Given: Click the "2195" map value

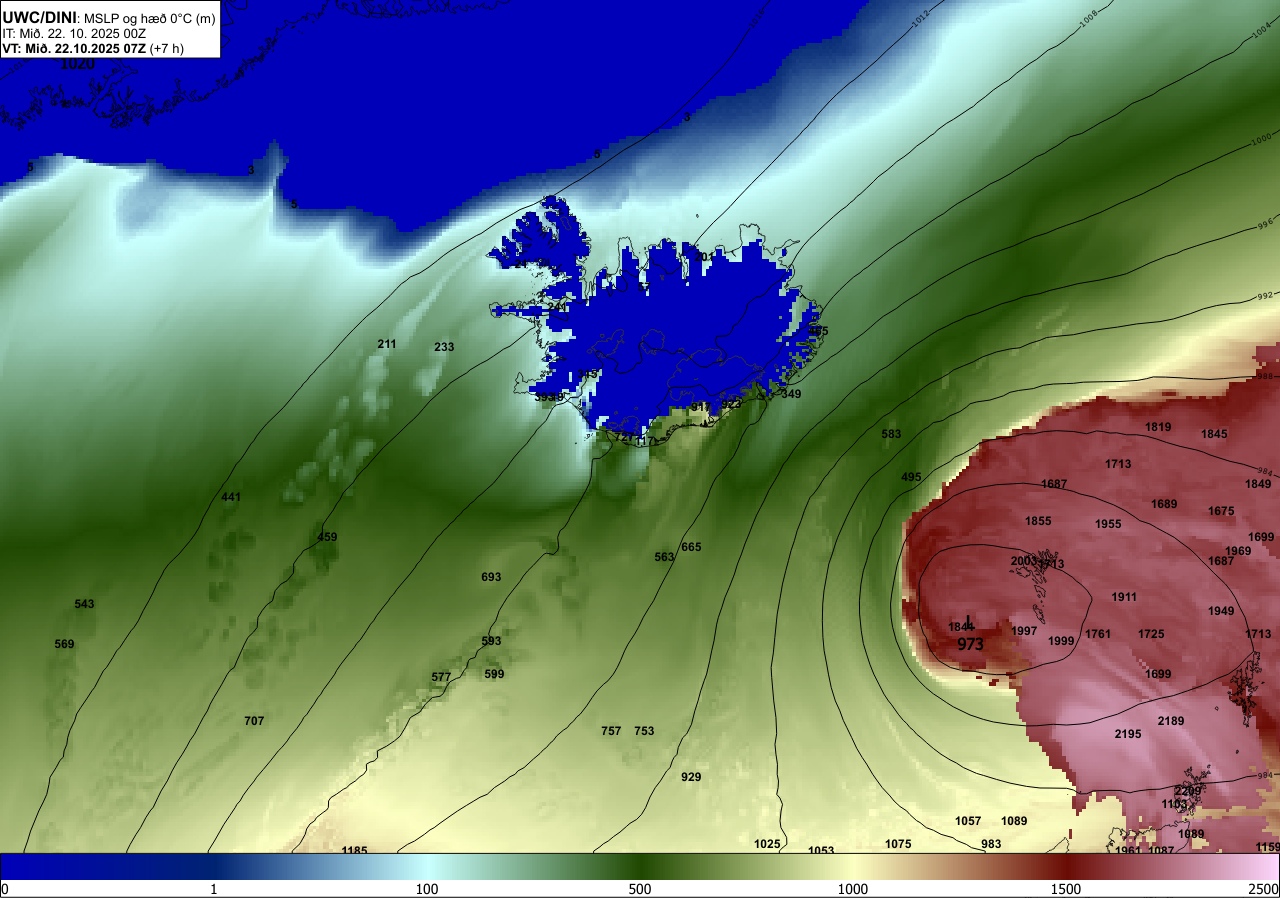Looking at the screenshot, I should [x=1128, y=734].
